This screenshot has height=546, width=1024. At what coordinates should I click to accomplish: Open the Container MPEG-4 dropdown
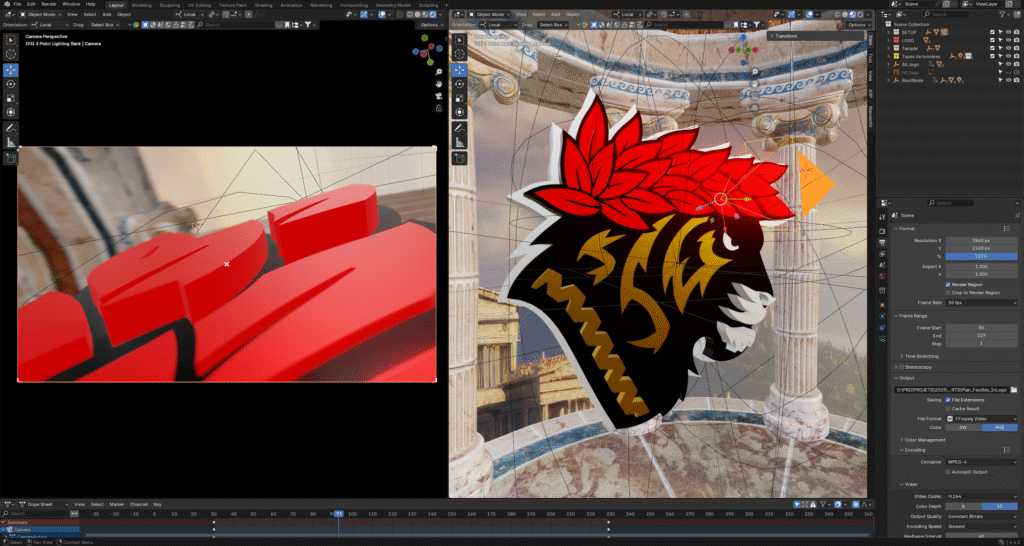982,462
